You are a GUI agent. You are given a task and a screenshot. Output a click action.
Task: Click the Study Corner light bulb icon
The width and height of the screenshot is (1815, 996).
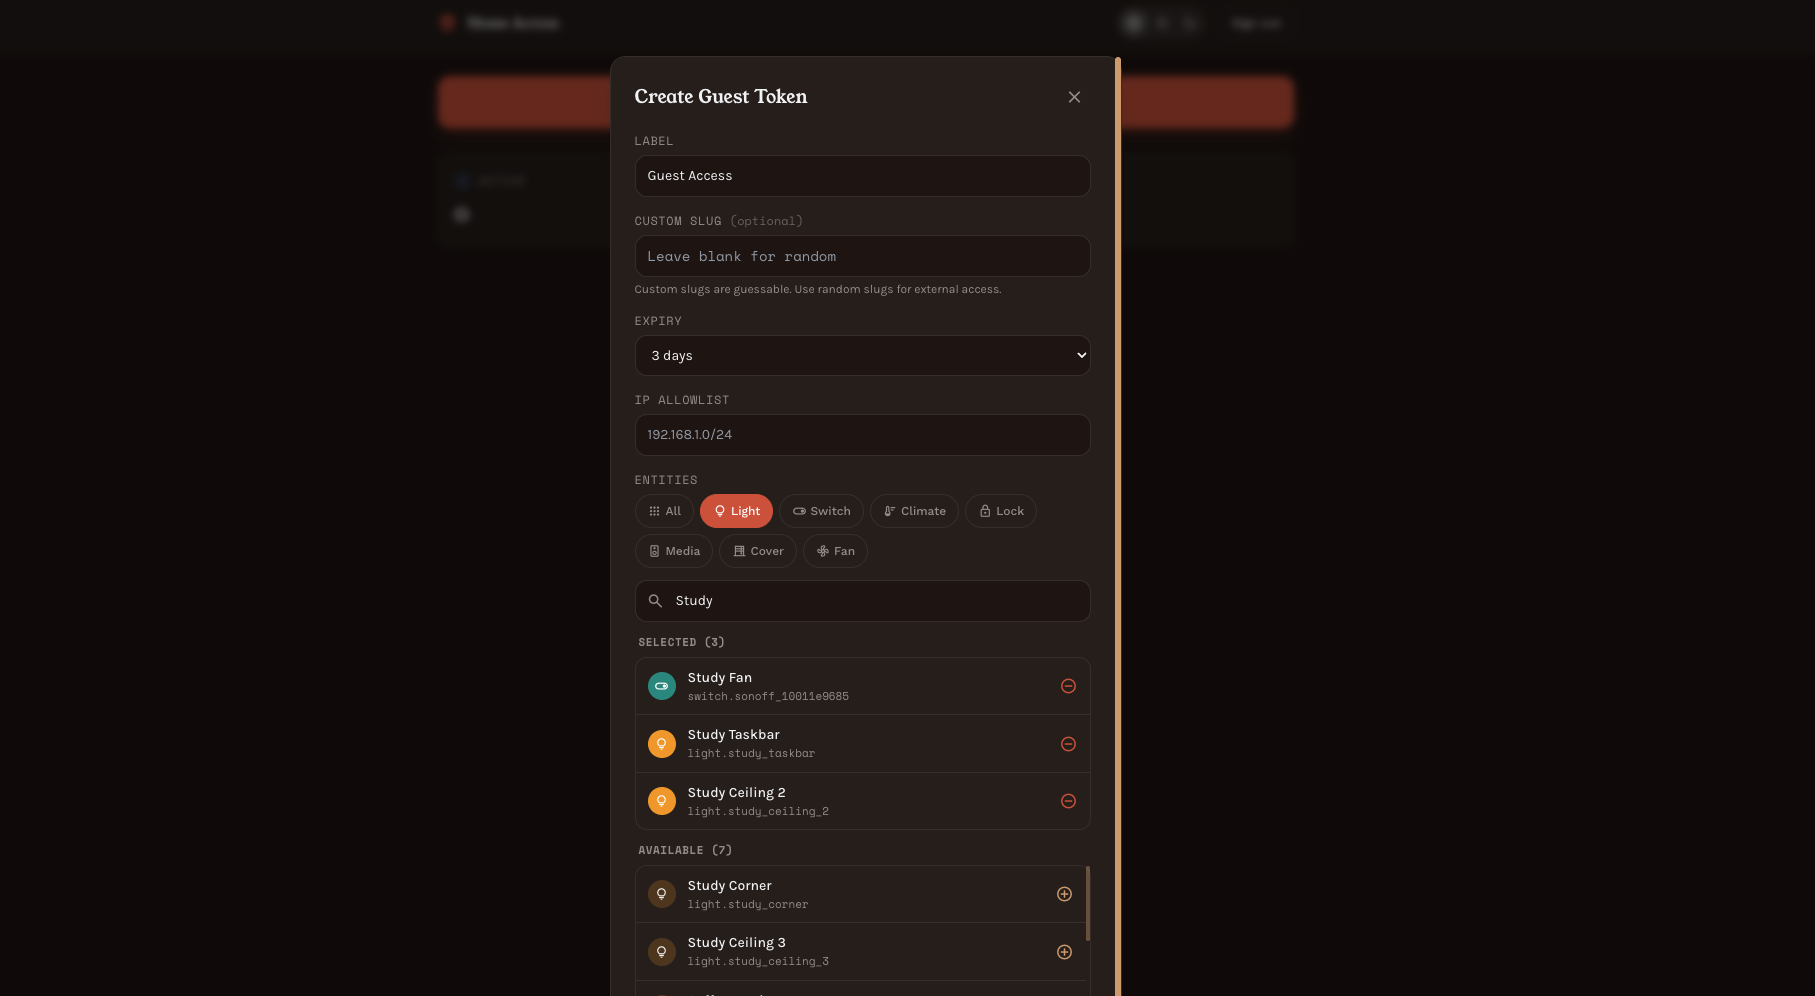click(x=662, y=894)
